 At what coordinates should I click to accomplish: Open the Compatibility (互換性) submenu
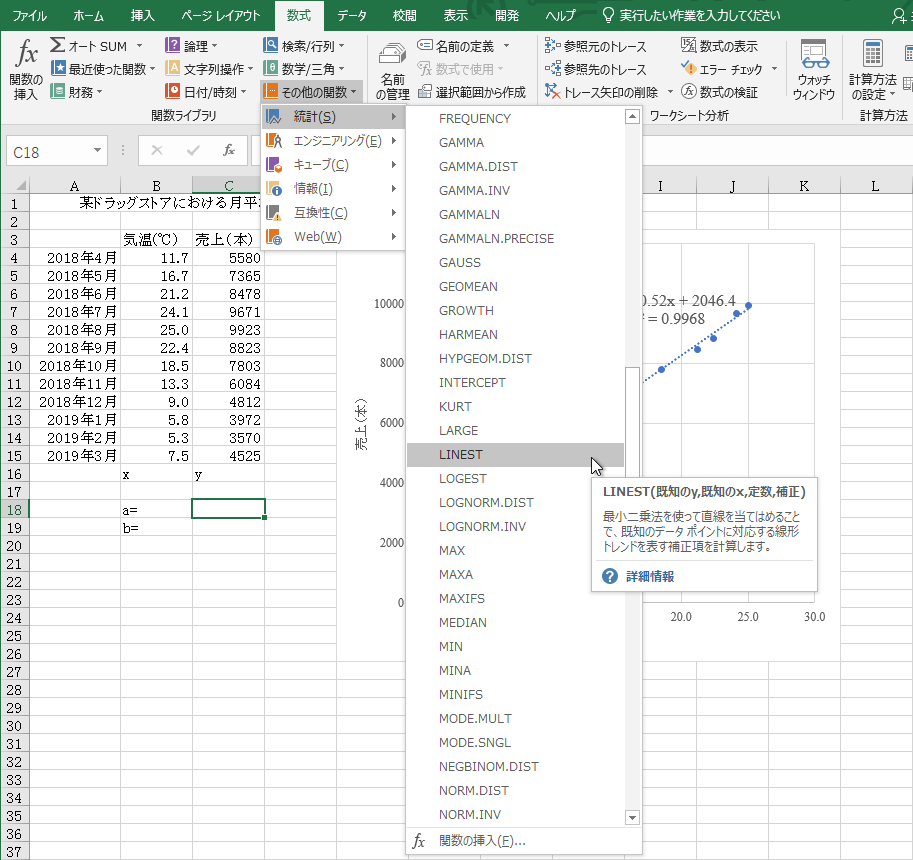(332, 213)
